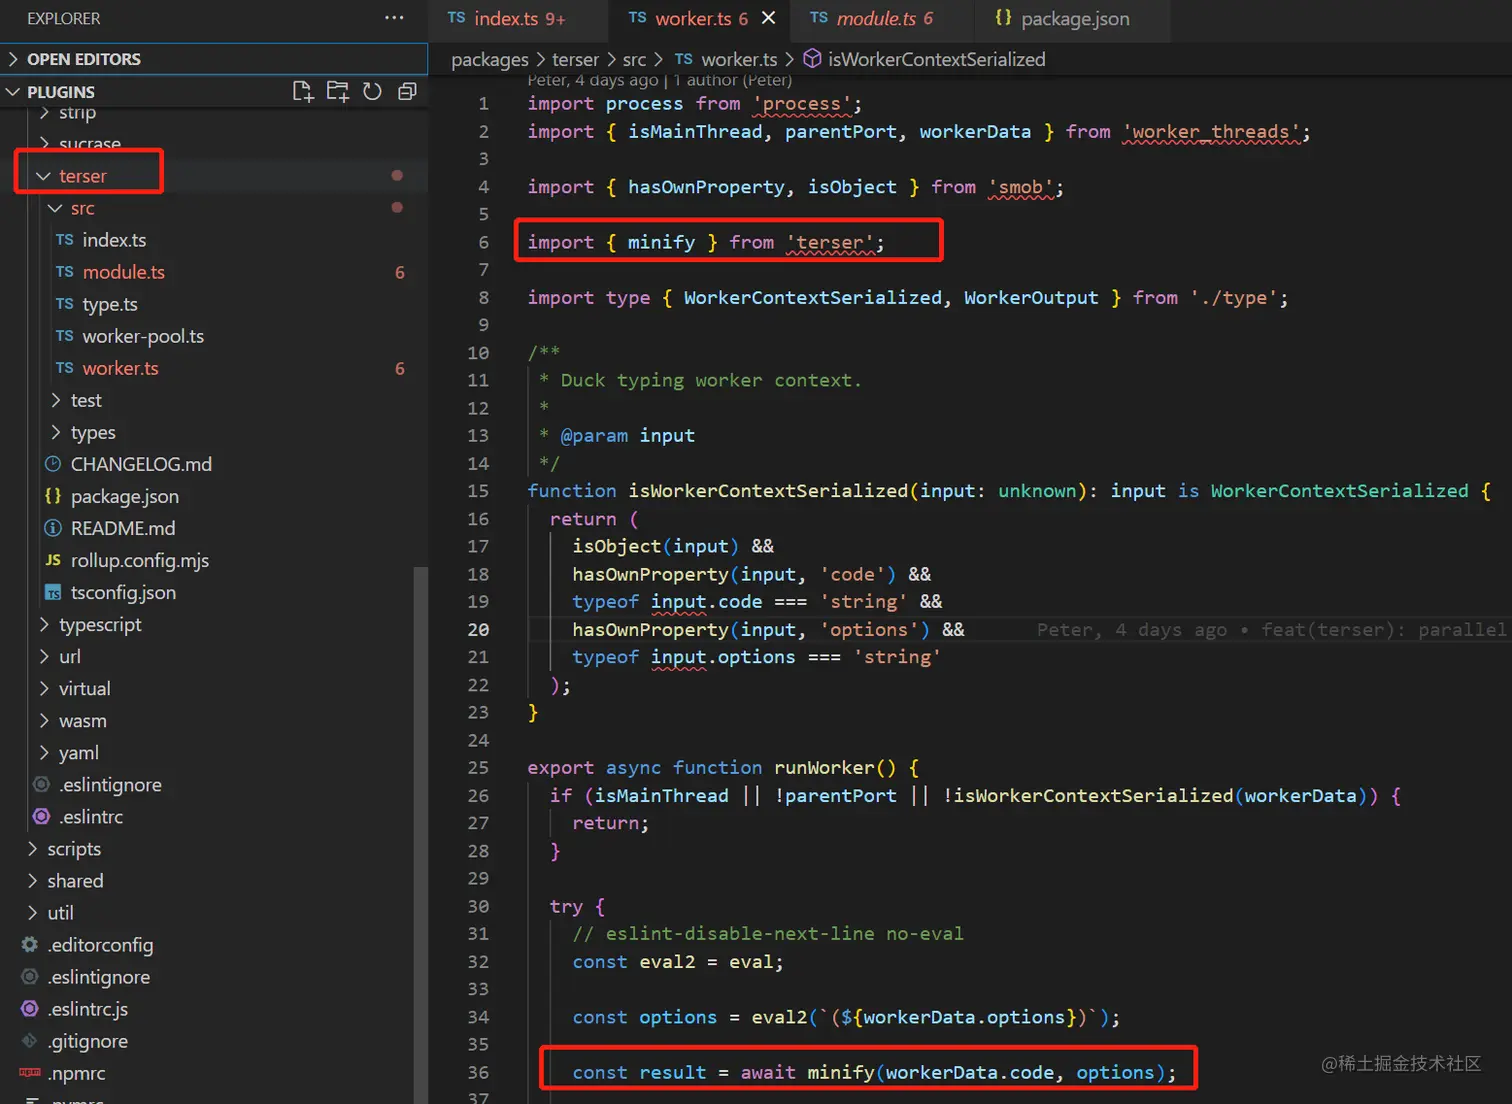Click the 'worker_threads' module string on line 2
1512x1104 pixels.
(x=1212, y=131)
